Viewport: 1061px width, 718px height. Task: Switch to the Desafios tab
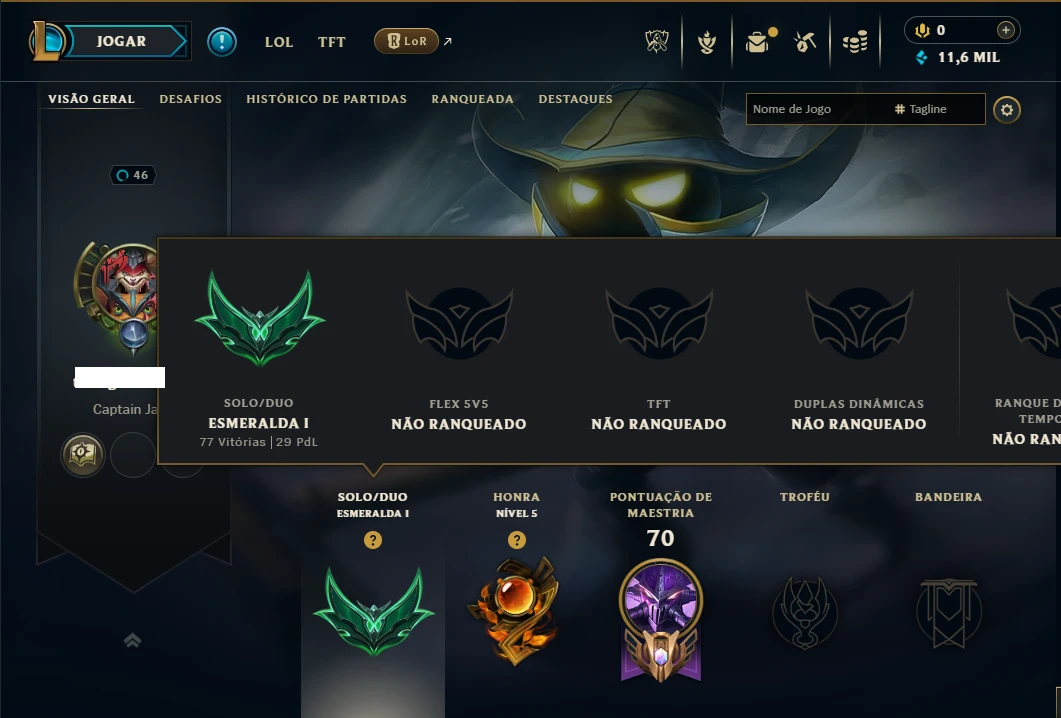coord(190,99)
